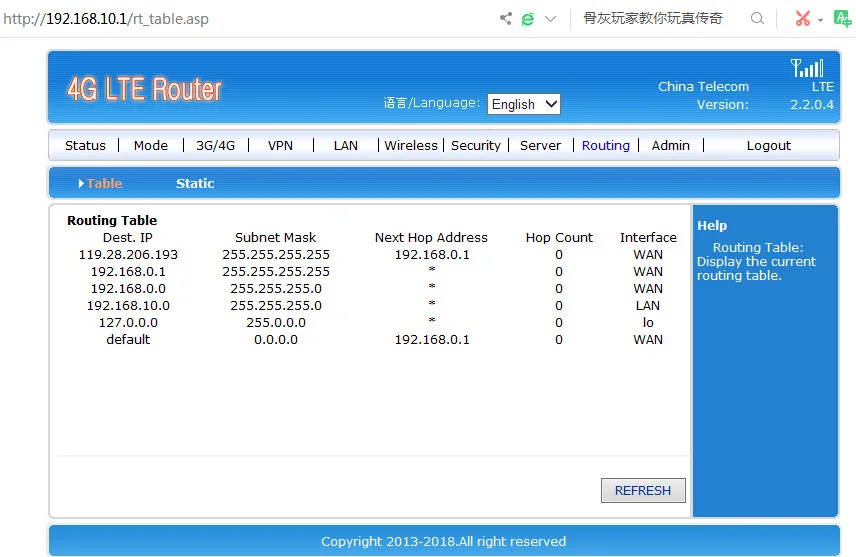Open the VPN menu
856x557 pixels.
point(280,145)
